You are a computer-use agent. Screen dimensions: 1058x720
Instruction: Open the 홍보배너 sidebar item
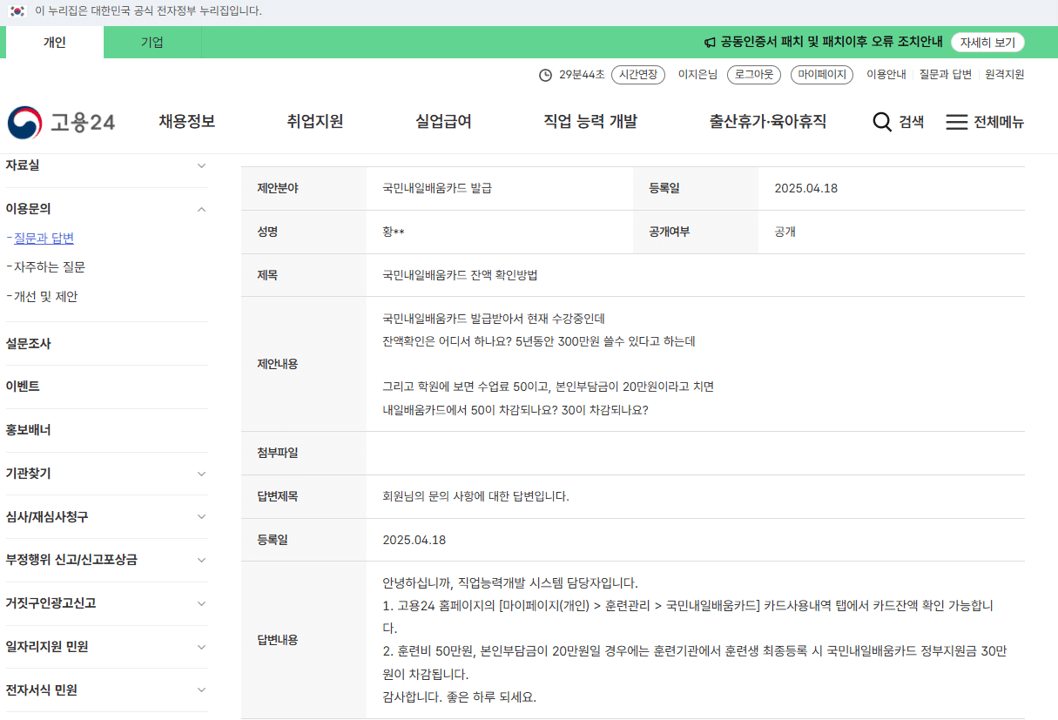coord(28,430)
